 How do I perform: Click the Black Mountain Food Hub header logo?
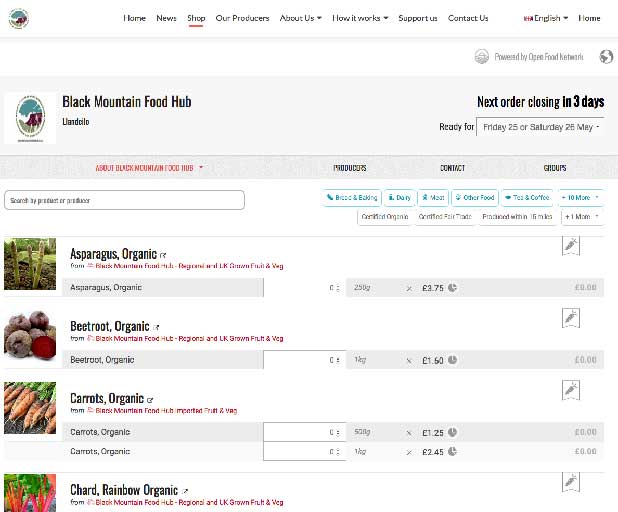[30, 118]
